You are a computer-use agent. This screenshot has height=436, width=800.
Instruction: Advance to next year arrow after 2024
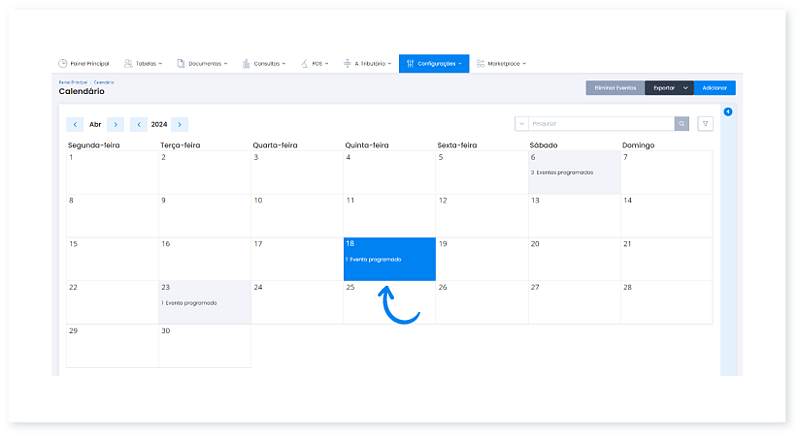tap(179, 124)
